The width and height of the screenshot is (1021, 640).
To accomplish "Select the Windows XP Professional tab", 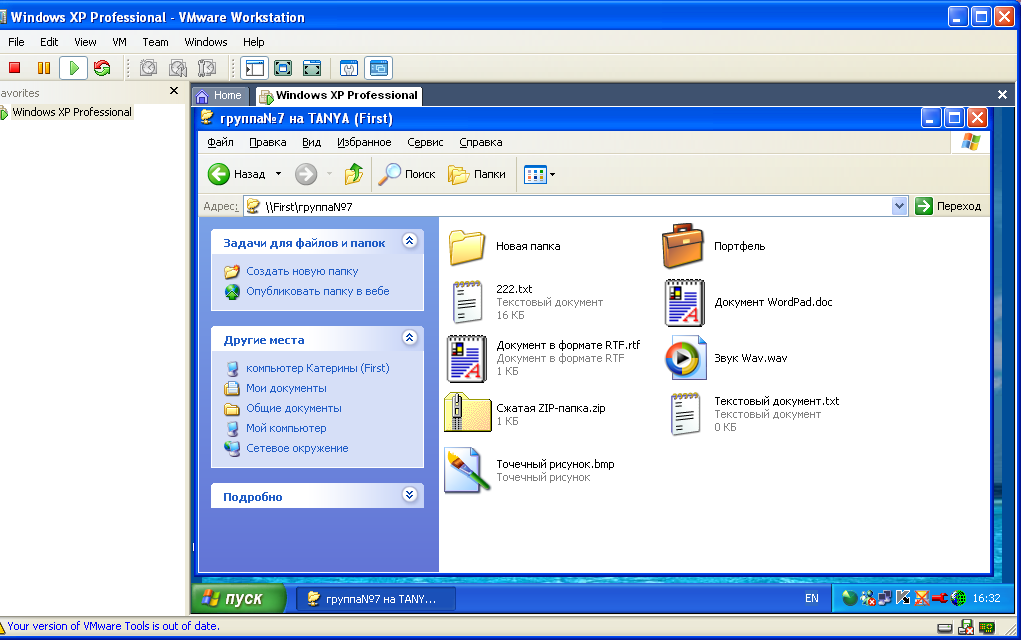I will pyautogui.click(x=339, y=96).
